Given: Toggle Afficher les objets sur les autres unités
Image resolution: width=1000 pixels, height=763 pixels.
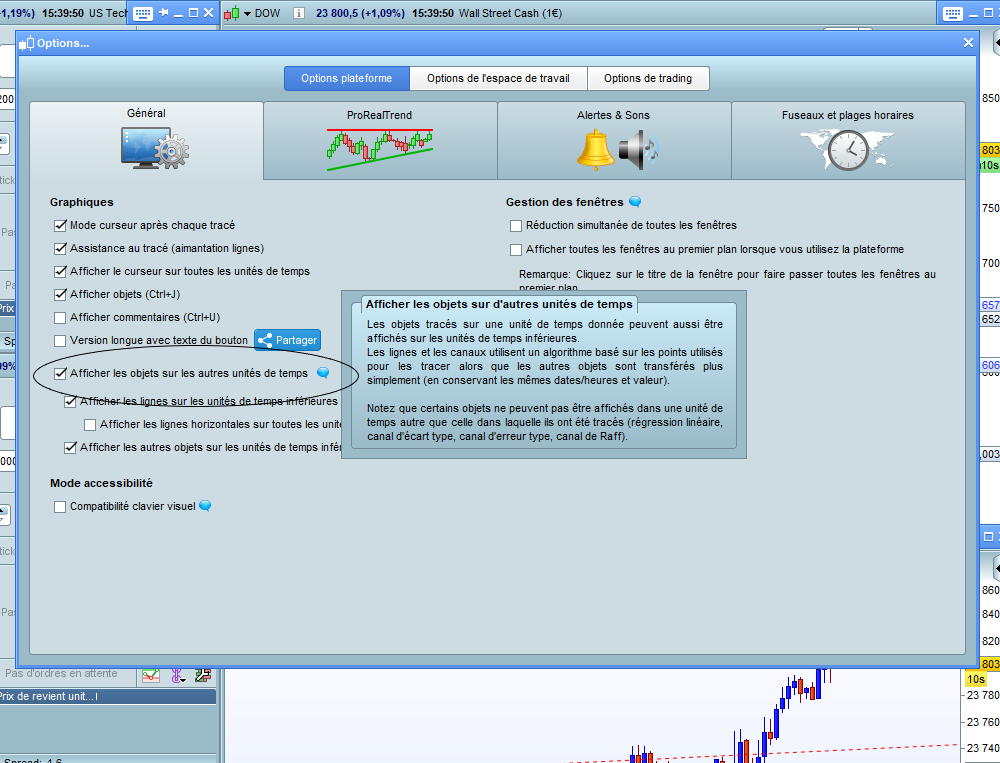Looking at the screenshot, I should click(x=61, y=373).
